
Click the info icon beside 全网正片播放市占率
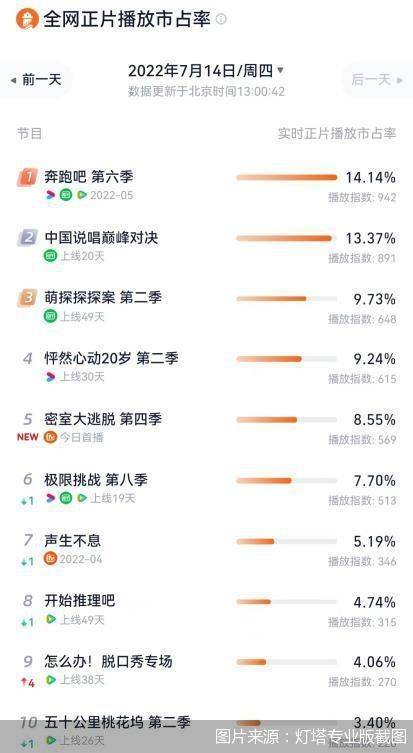(x=221, y=19)
